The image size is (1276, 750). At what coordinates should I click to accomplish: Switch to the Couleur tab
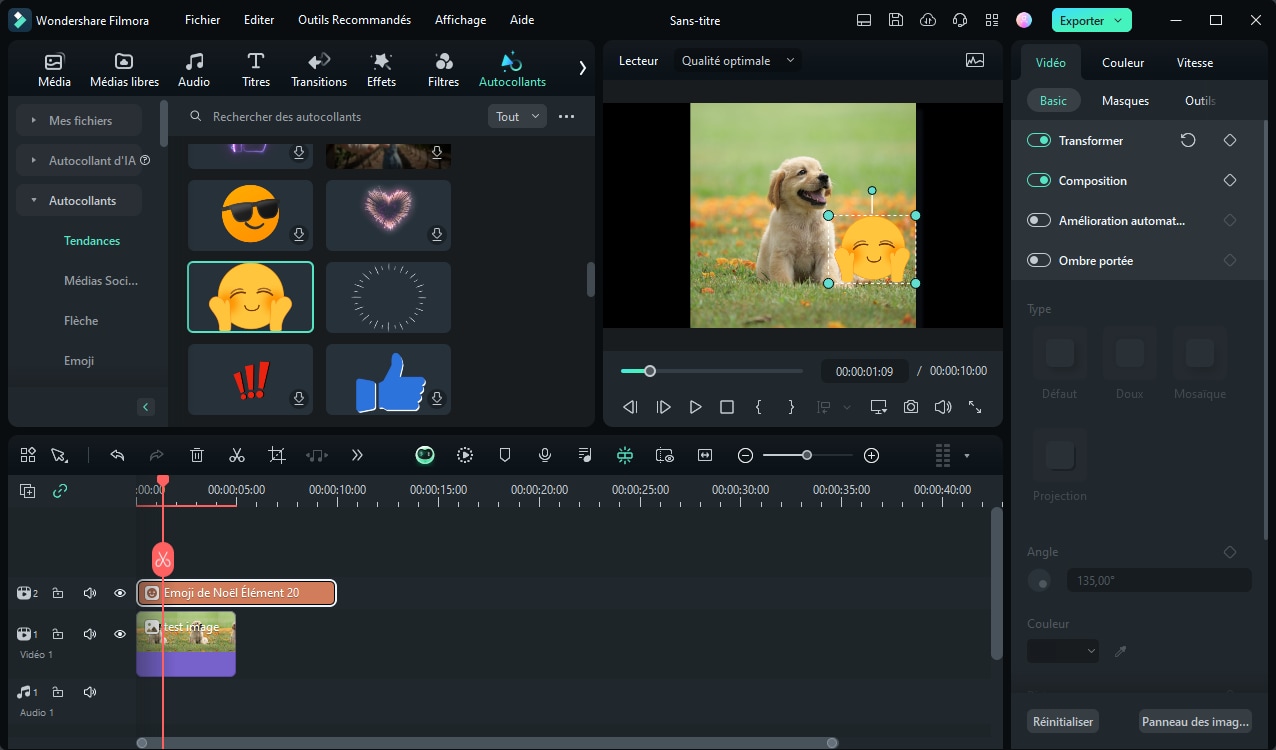pos(1123,62)
